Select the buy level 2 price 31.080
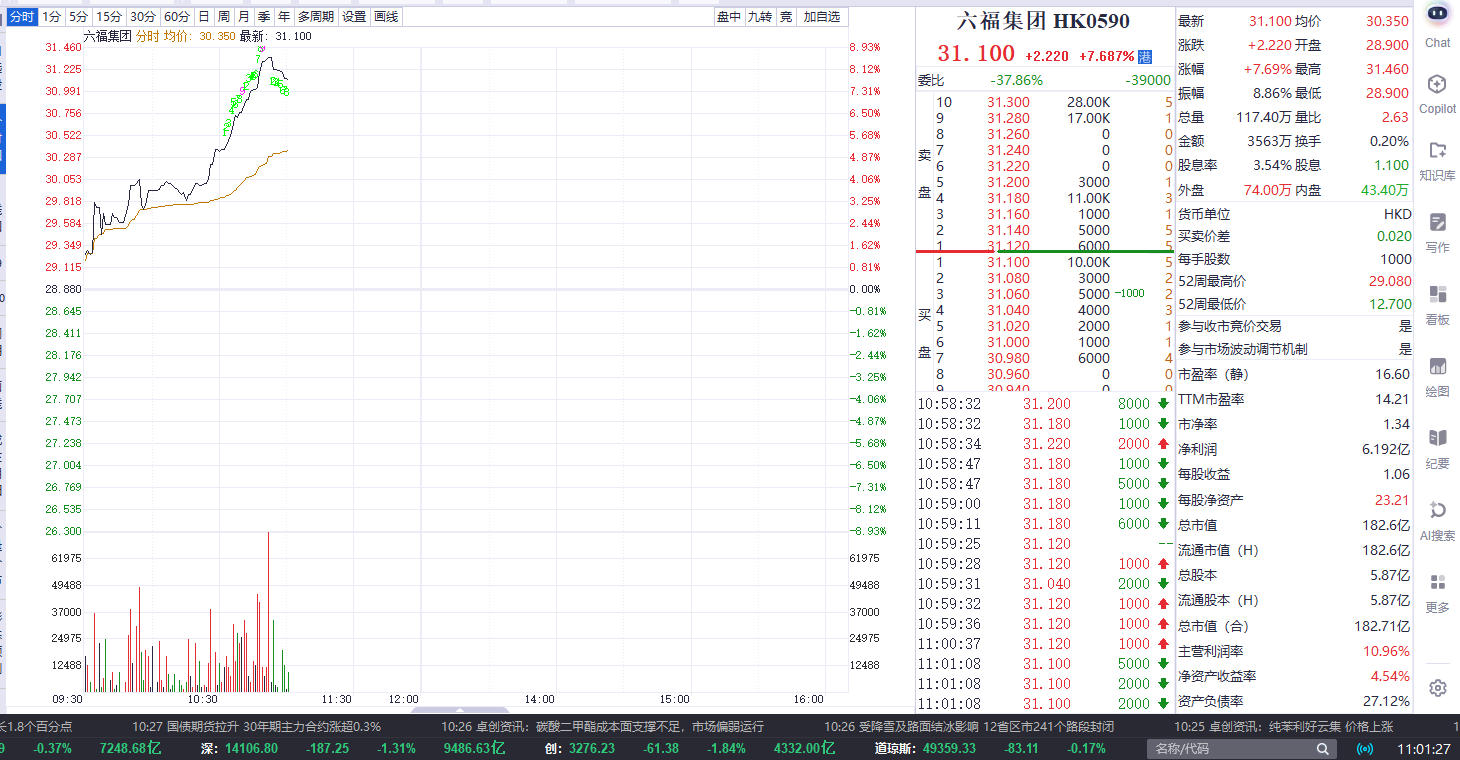 point(1008,278)
